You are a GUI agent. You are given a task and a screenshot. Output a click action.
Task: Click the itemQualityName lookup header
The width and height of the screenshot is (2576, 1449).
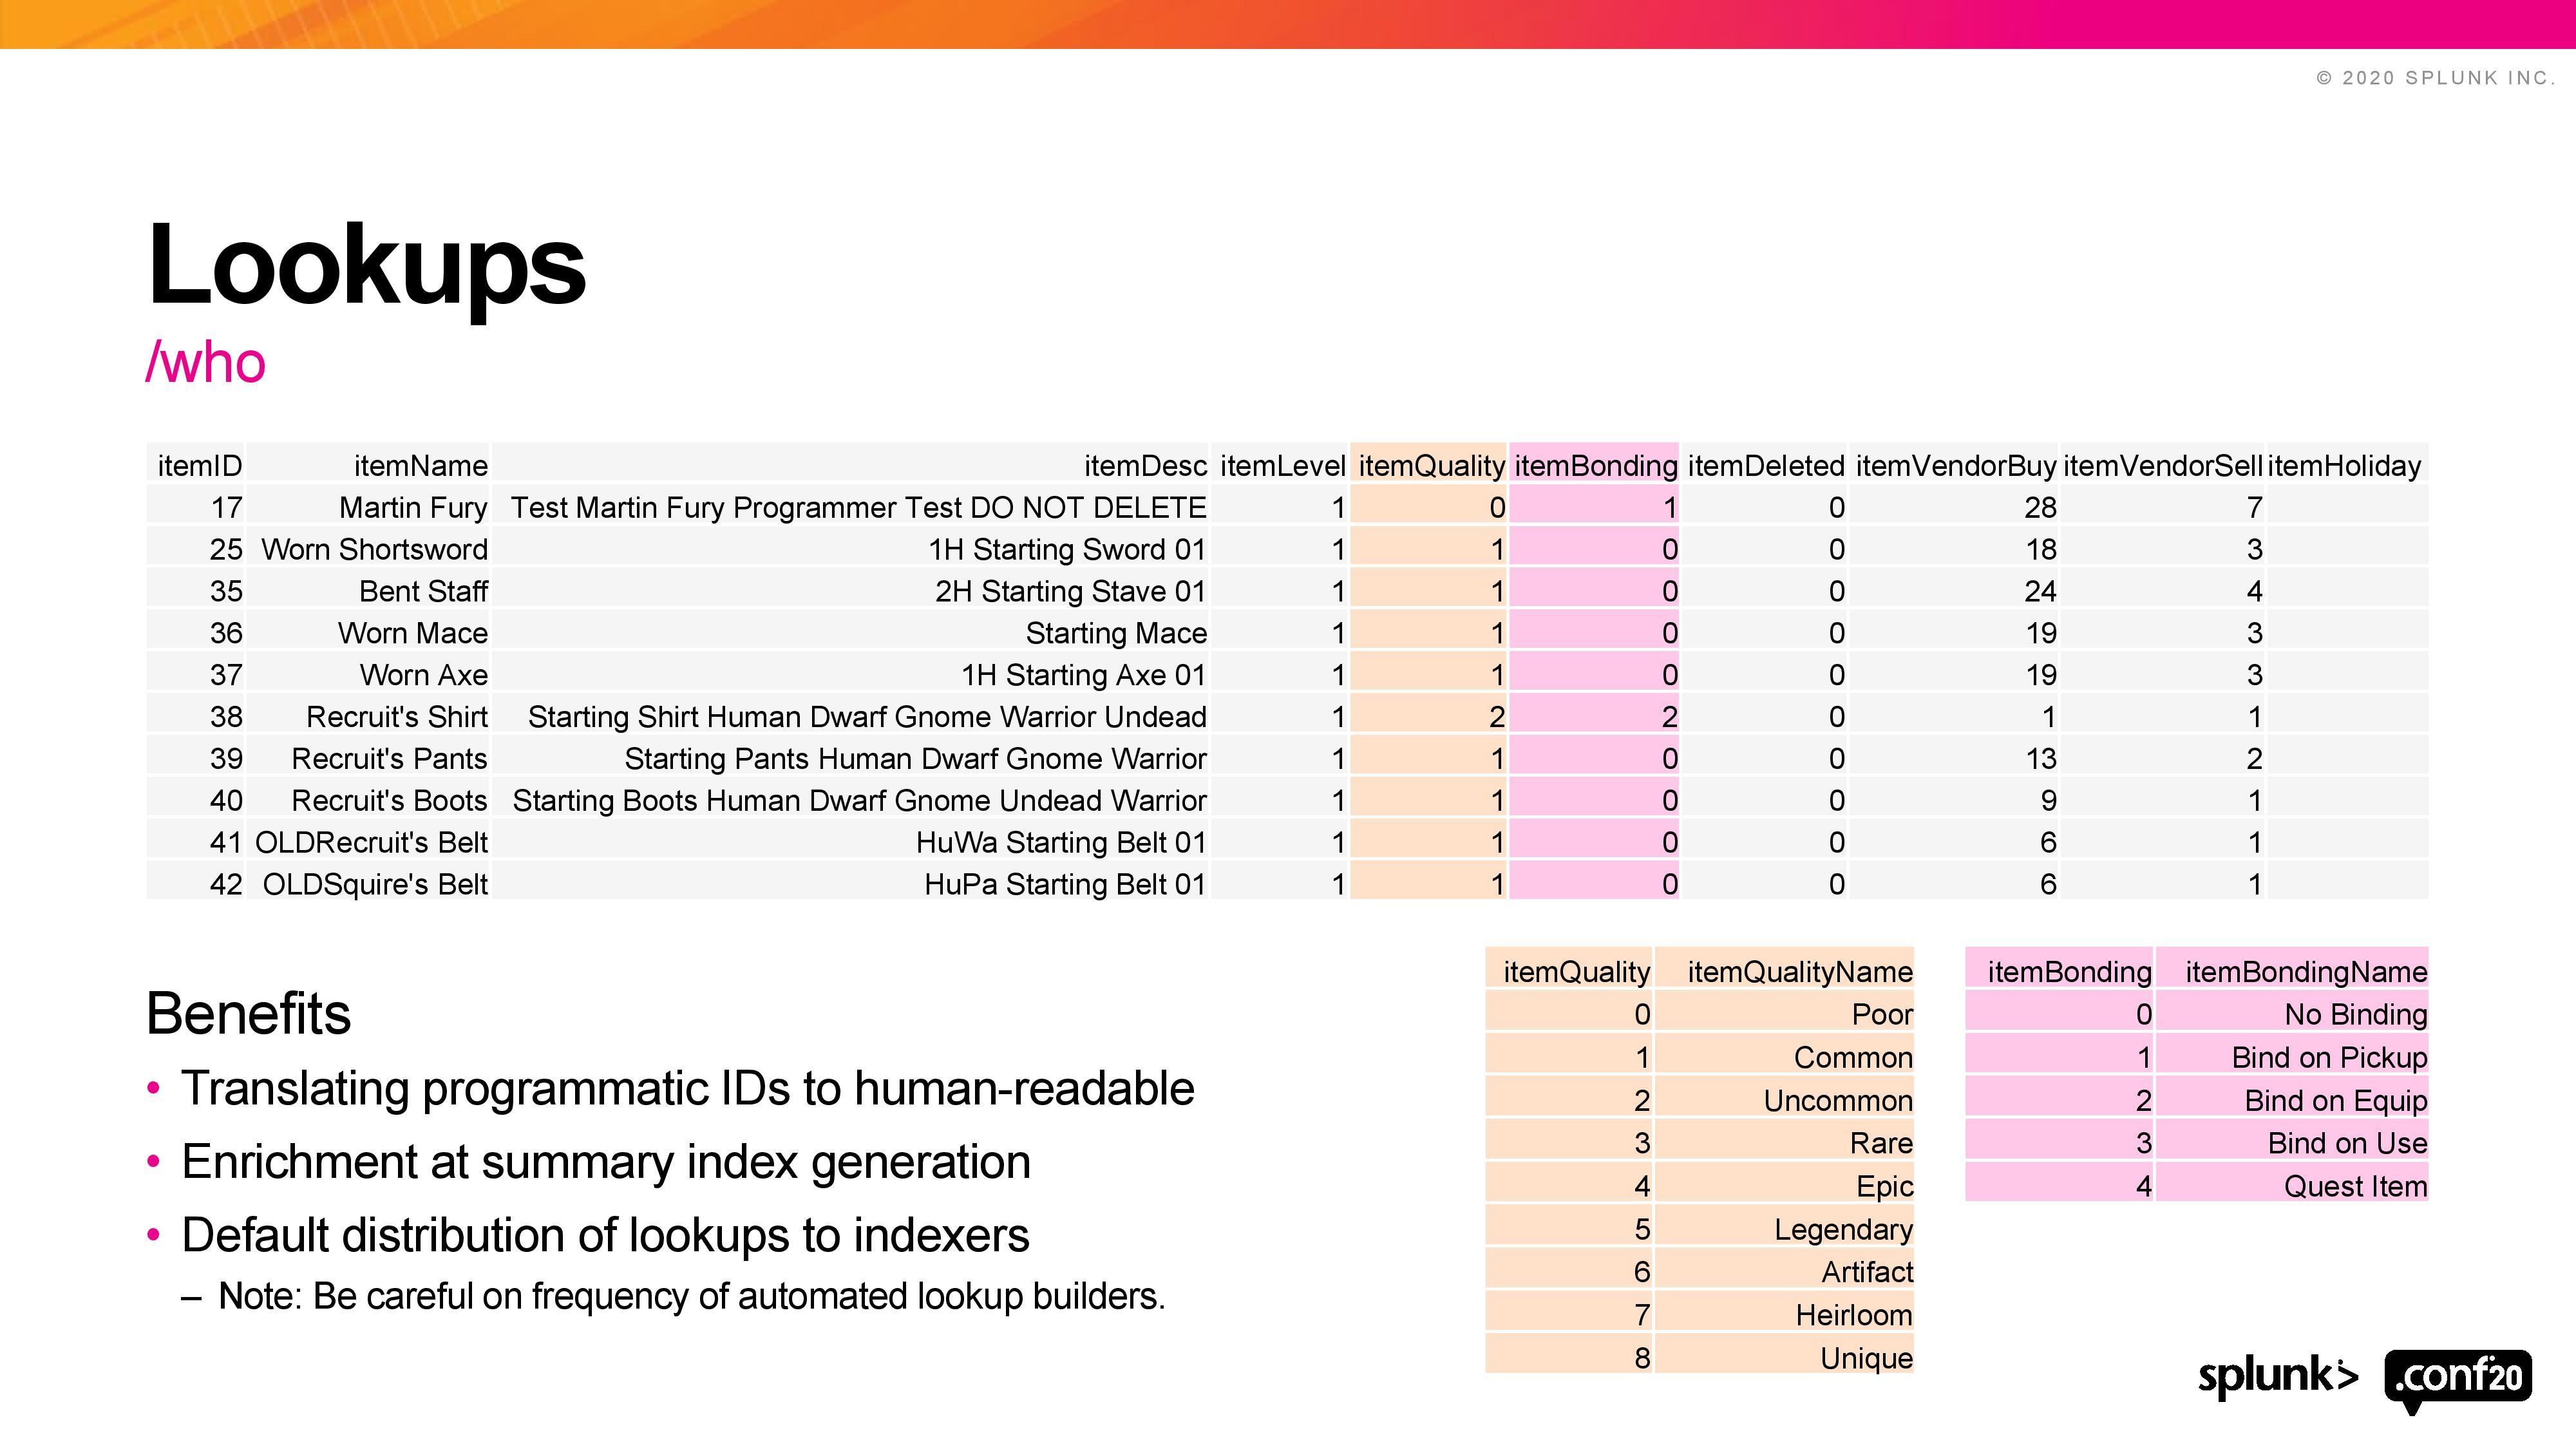pyautogui.click(x=1799, y=972)
